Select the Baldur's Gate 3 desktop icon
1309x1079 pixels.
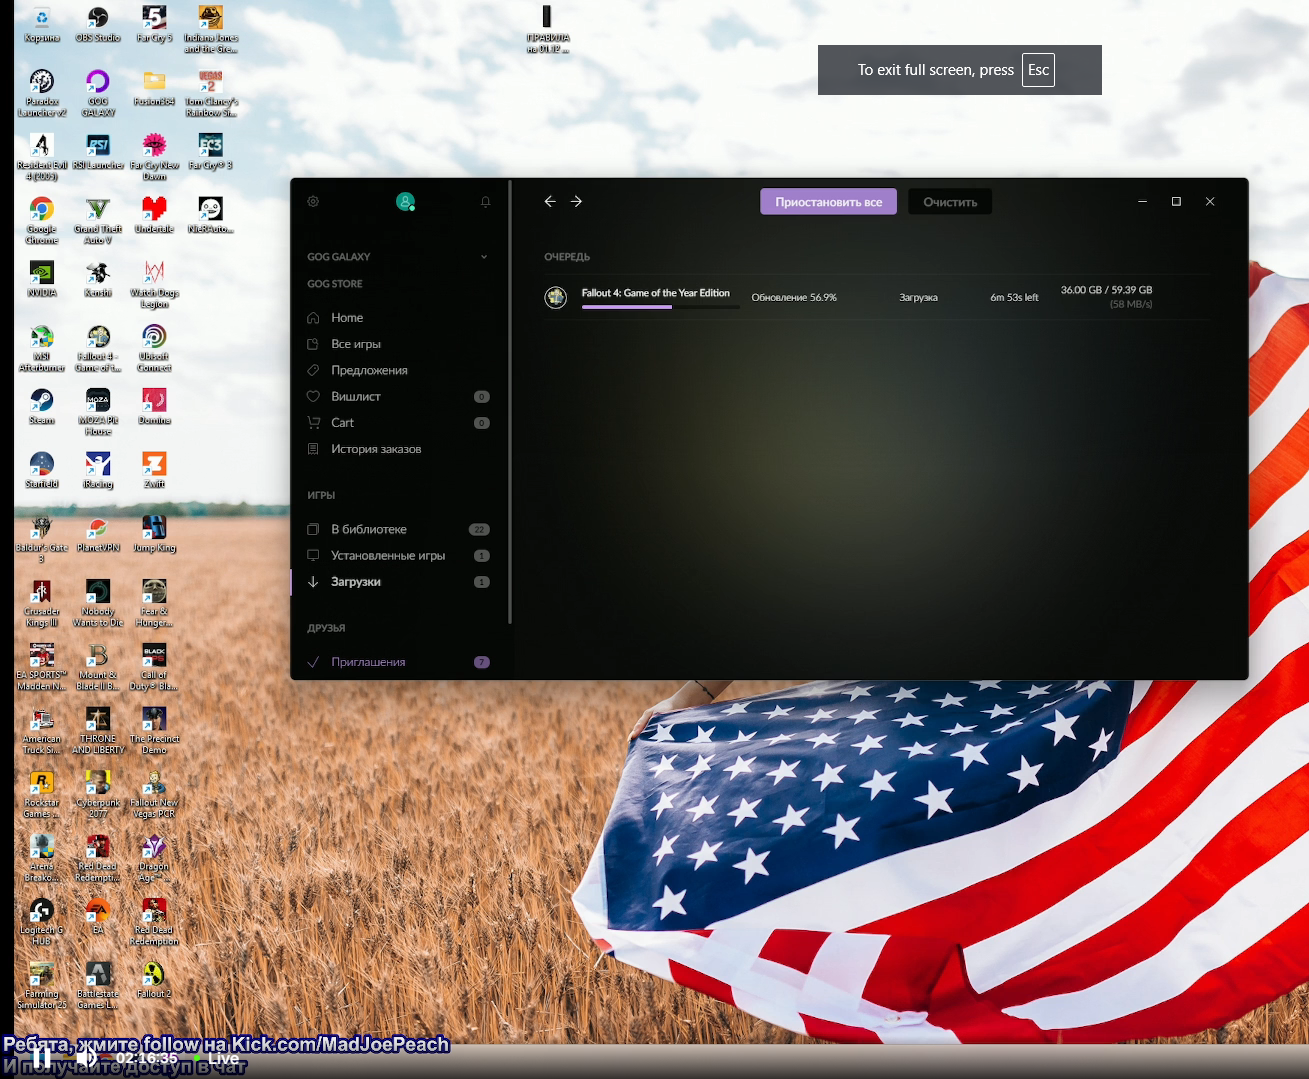click(x=42, y=539)
